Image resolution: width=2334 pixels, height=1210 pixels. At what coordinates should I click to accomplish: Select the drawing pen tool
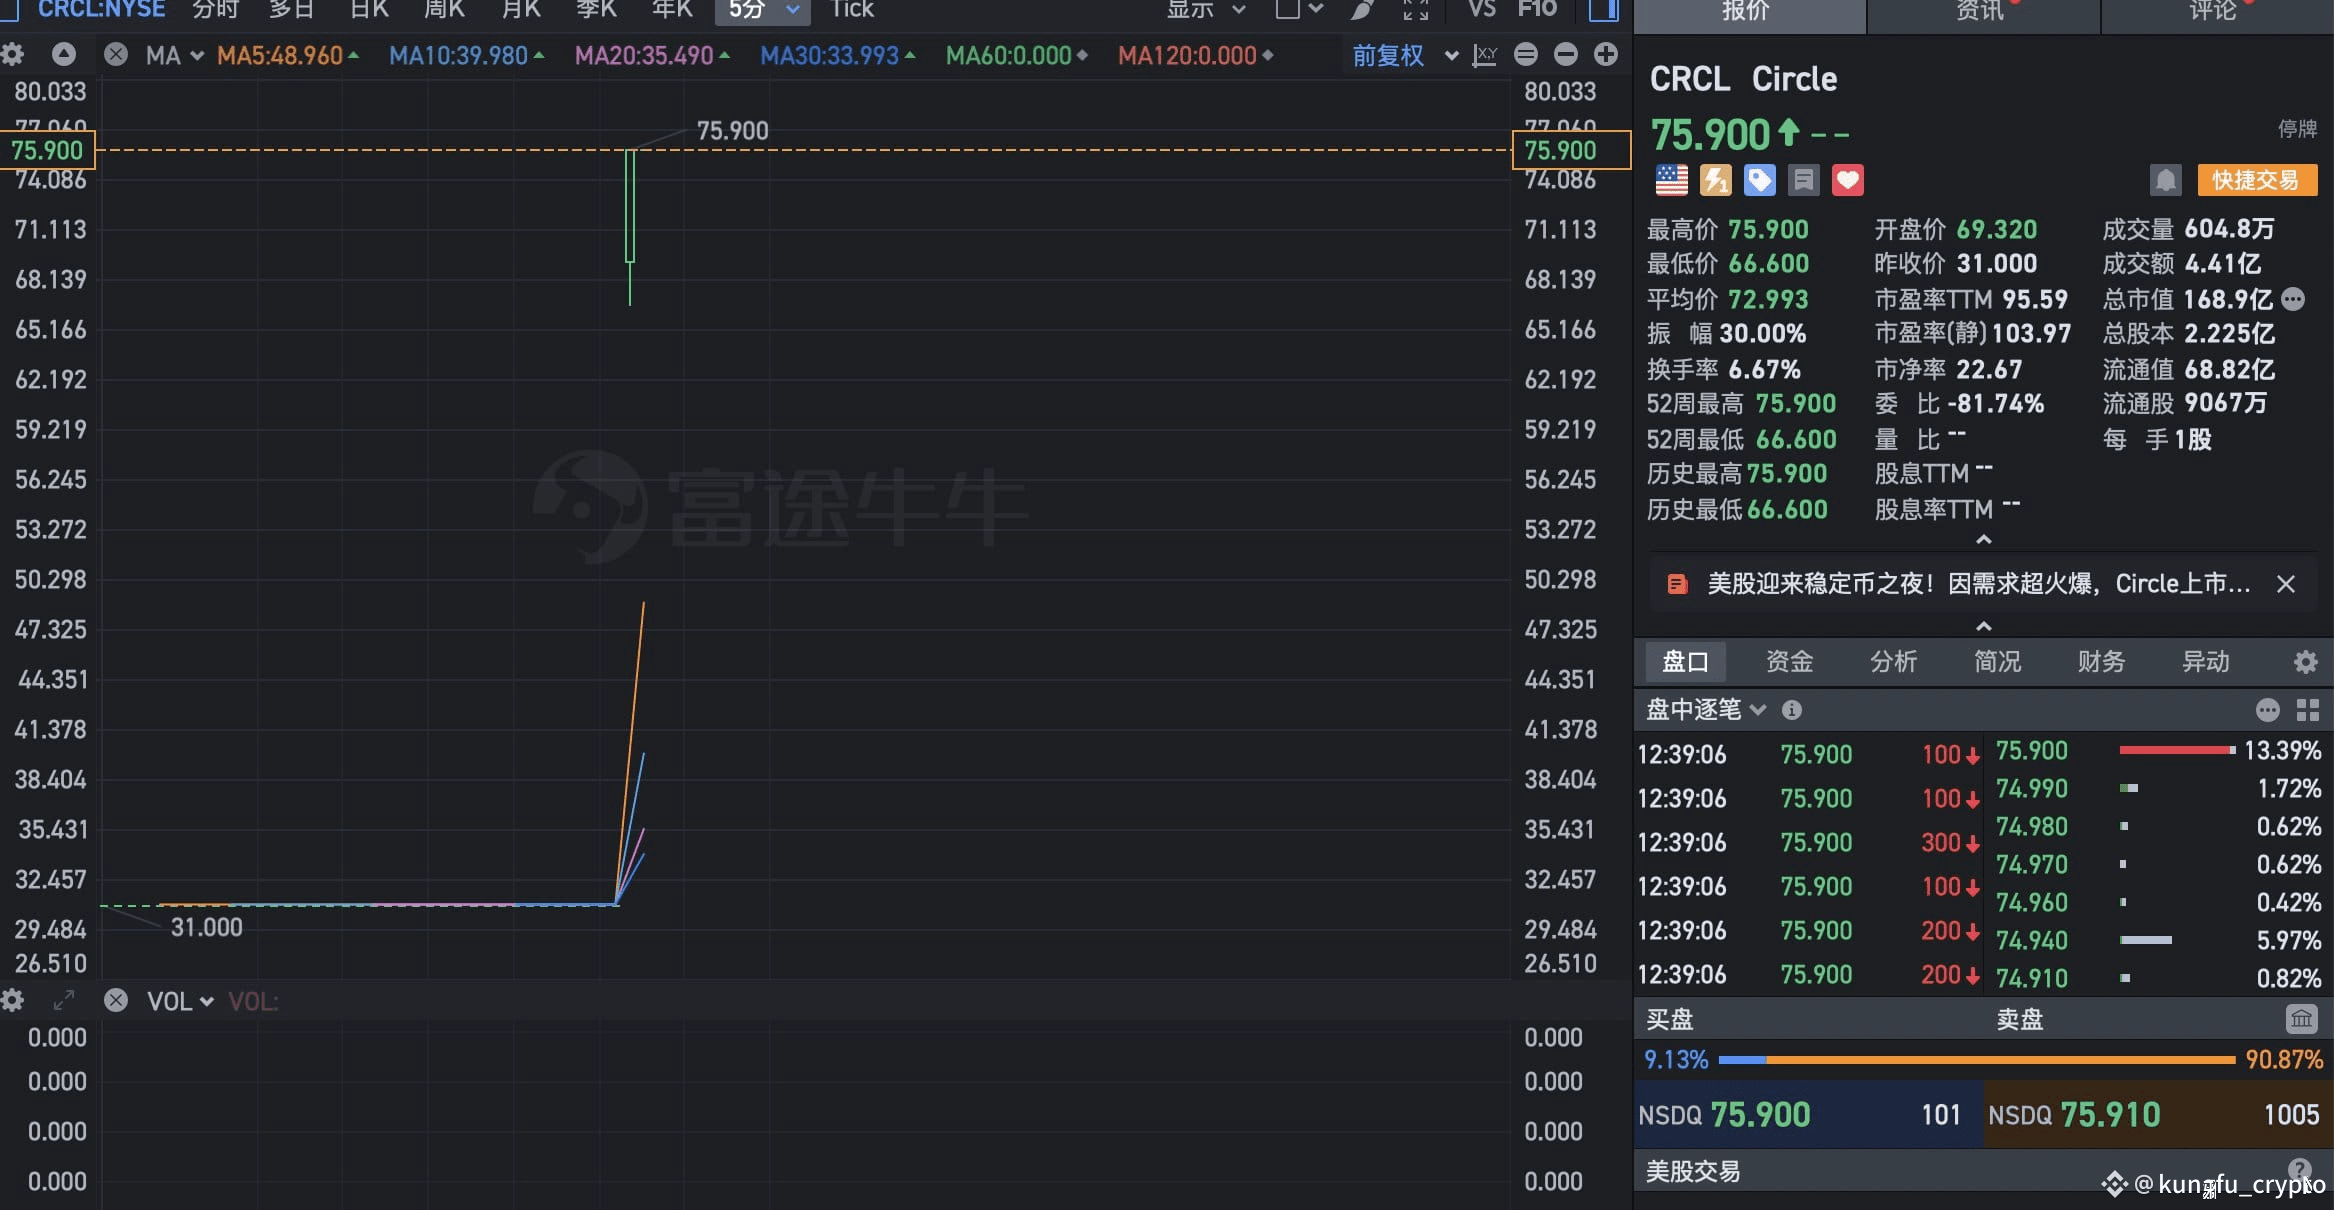[x=1362, y=9]
